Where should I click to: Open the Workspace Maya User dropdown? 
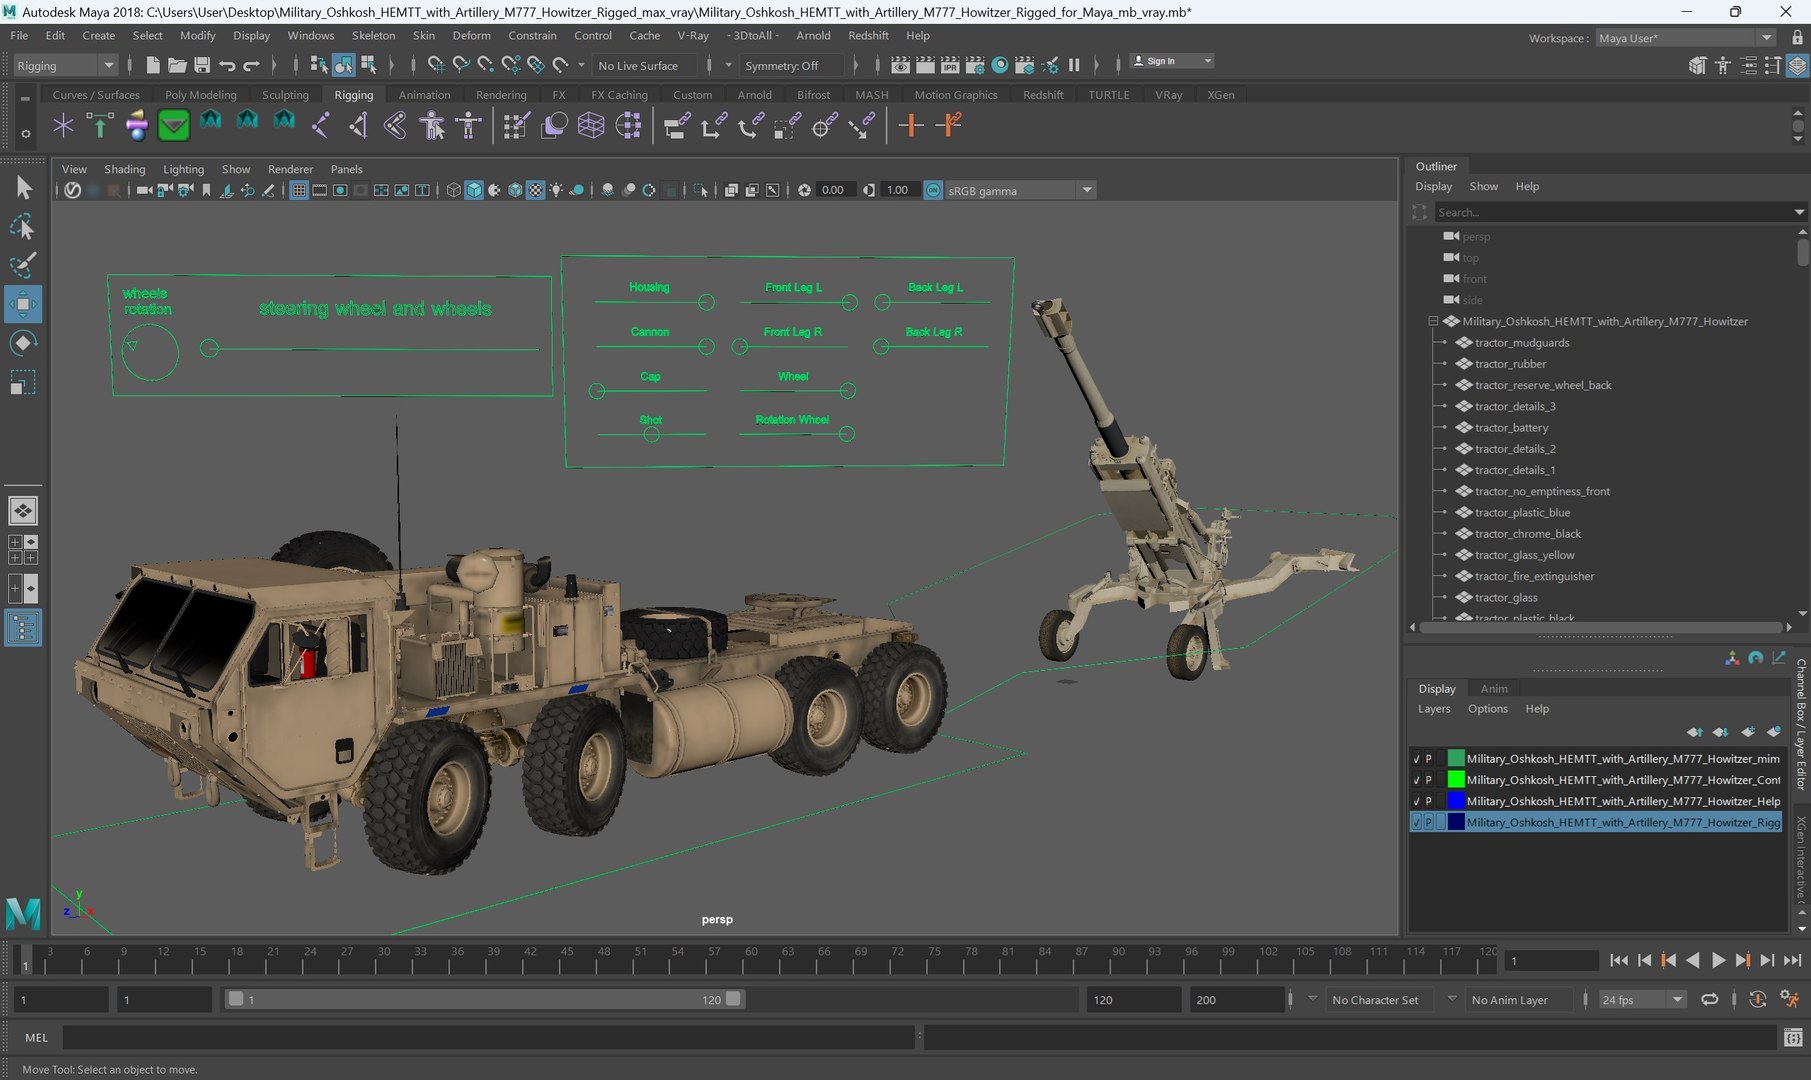[1685, 38]
